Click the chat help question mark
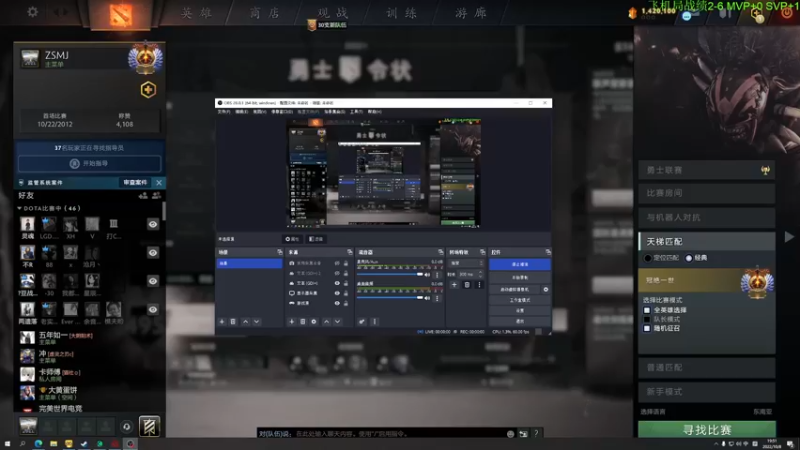This screenshot has width=800, height=450. pos(536,434)
